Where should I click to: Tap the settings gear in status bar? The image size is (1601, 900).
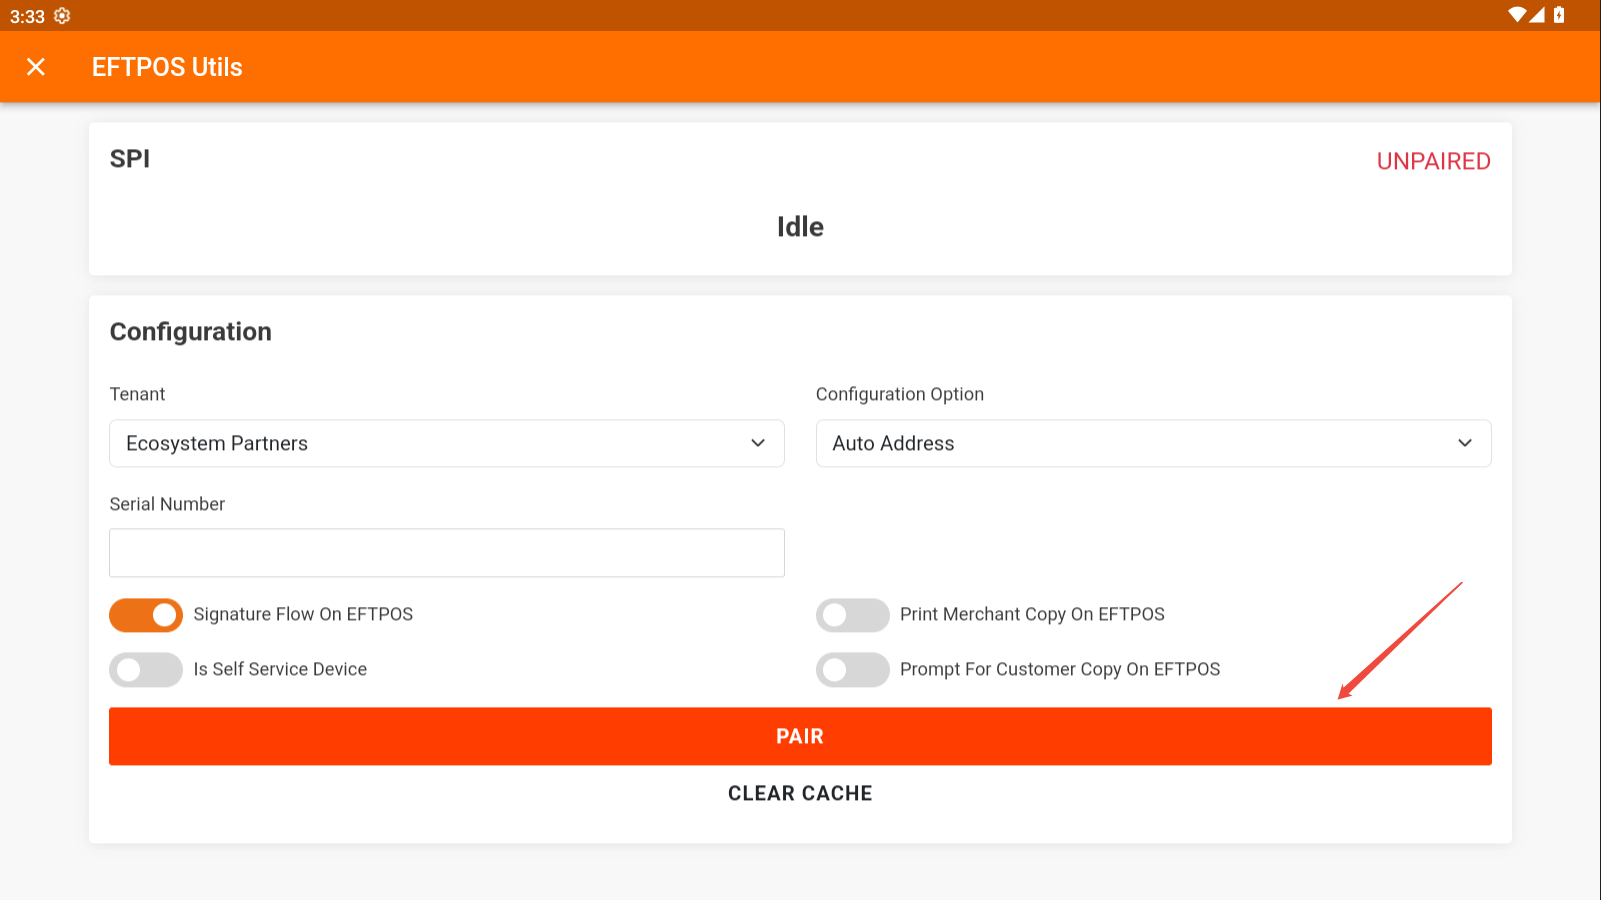[x=62, y=16]
